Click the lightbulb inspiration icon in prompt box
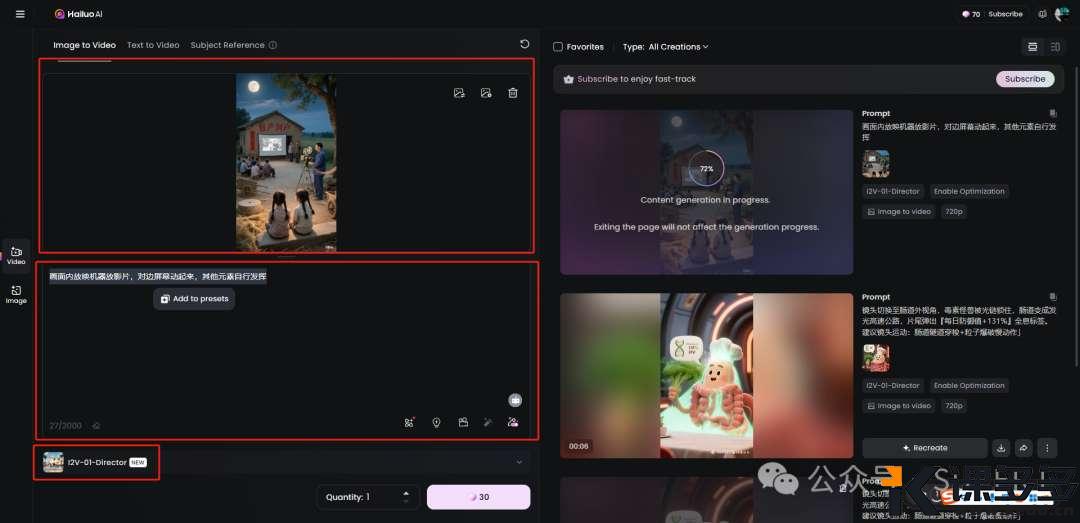 (437, 423)
